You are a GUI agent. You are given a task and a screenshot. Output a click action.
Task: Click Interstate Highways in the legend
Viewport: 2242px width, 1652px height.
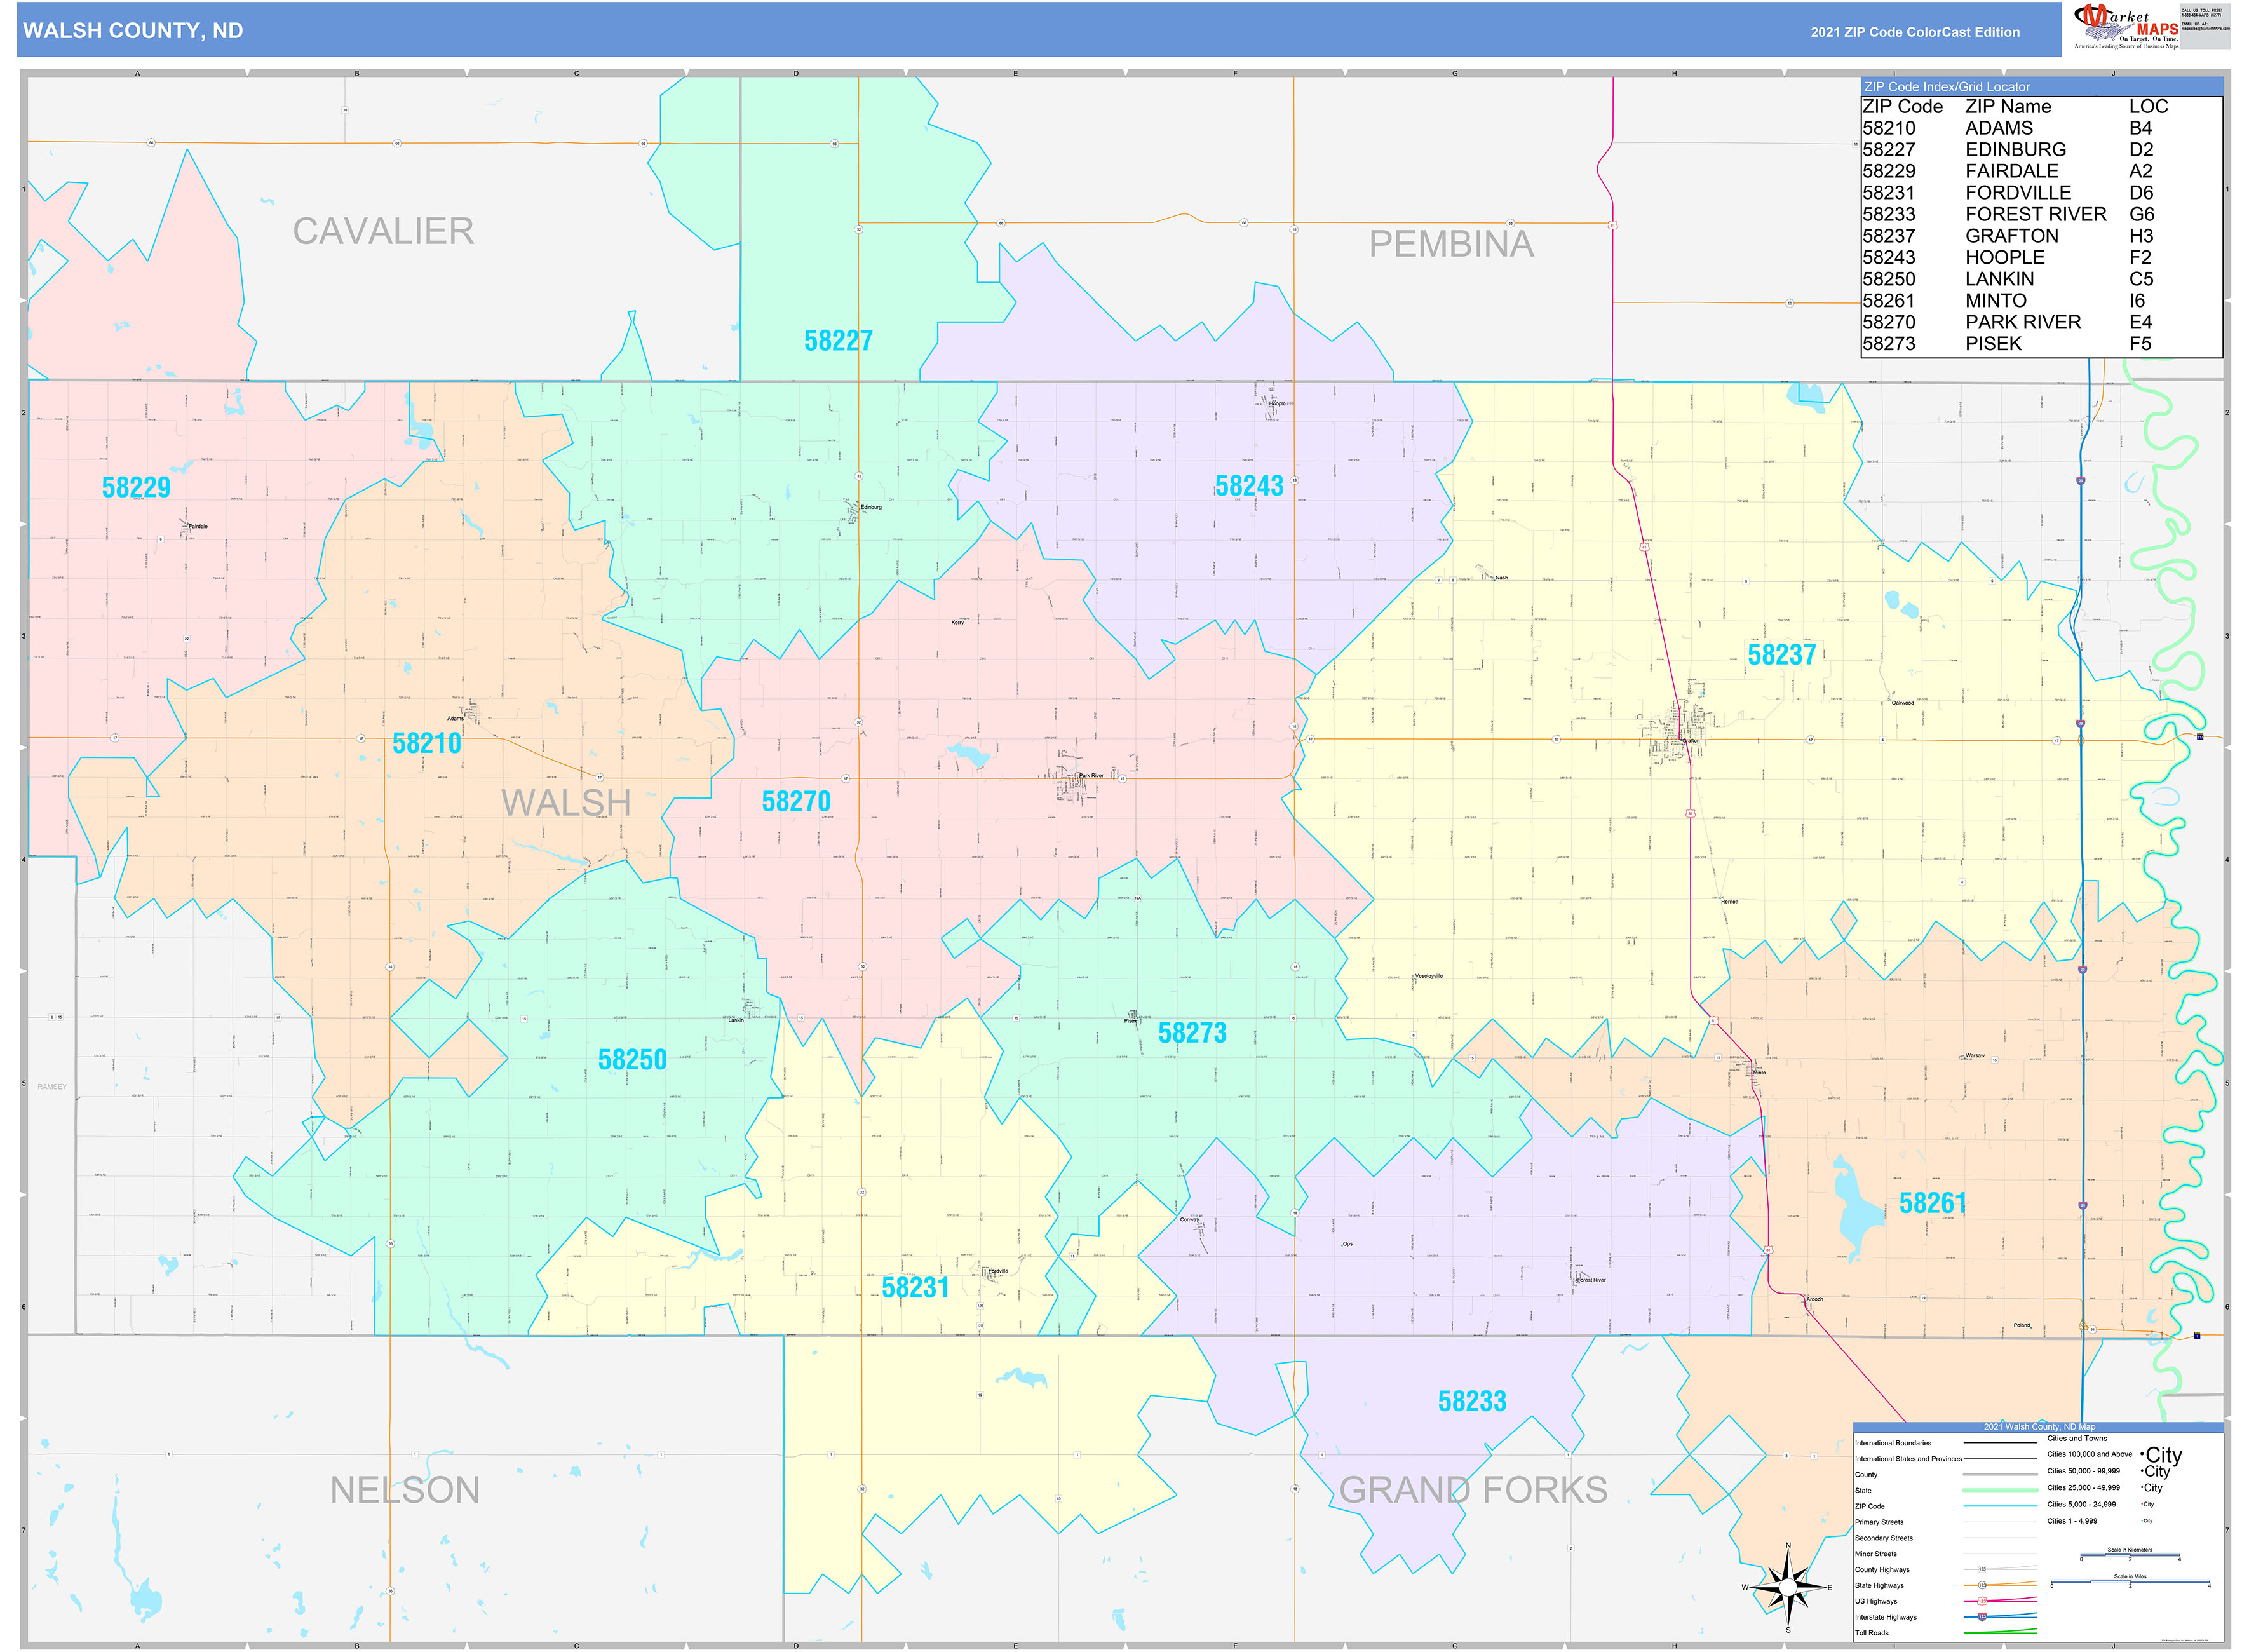coord(1886,1617)
